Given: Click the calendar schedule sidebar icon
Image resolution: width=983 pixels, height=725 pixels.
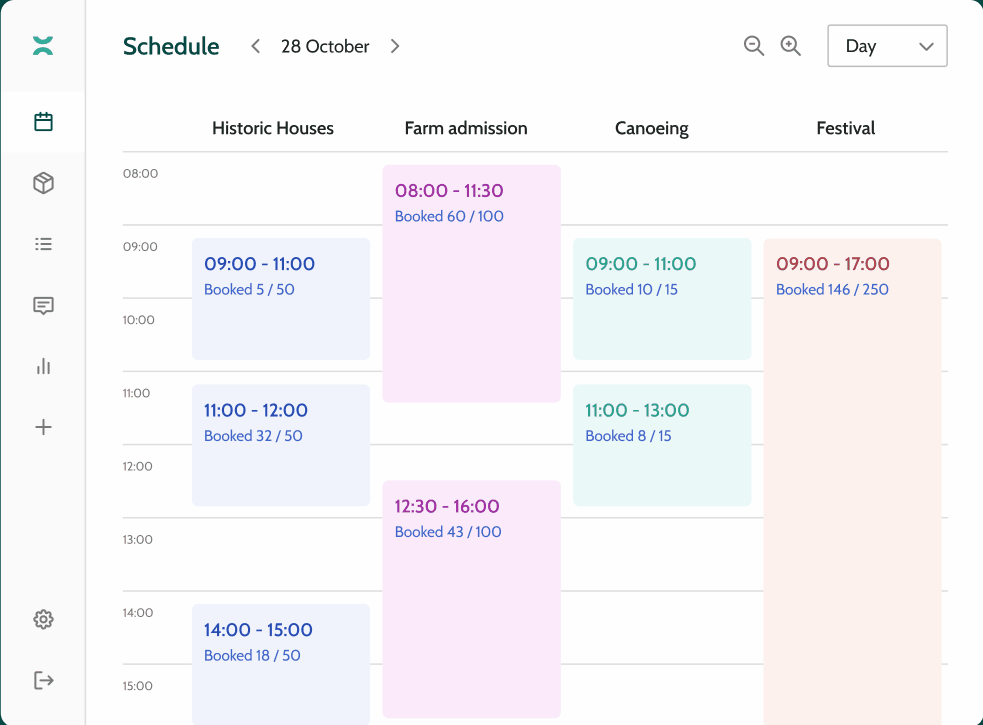Looking at the screenshot, I should 43,122.
